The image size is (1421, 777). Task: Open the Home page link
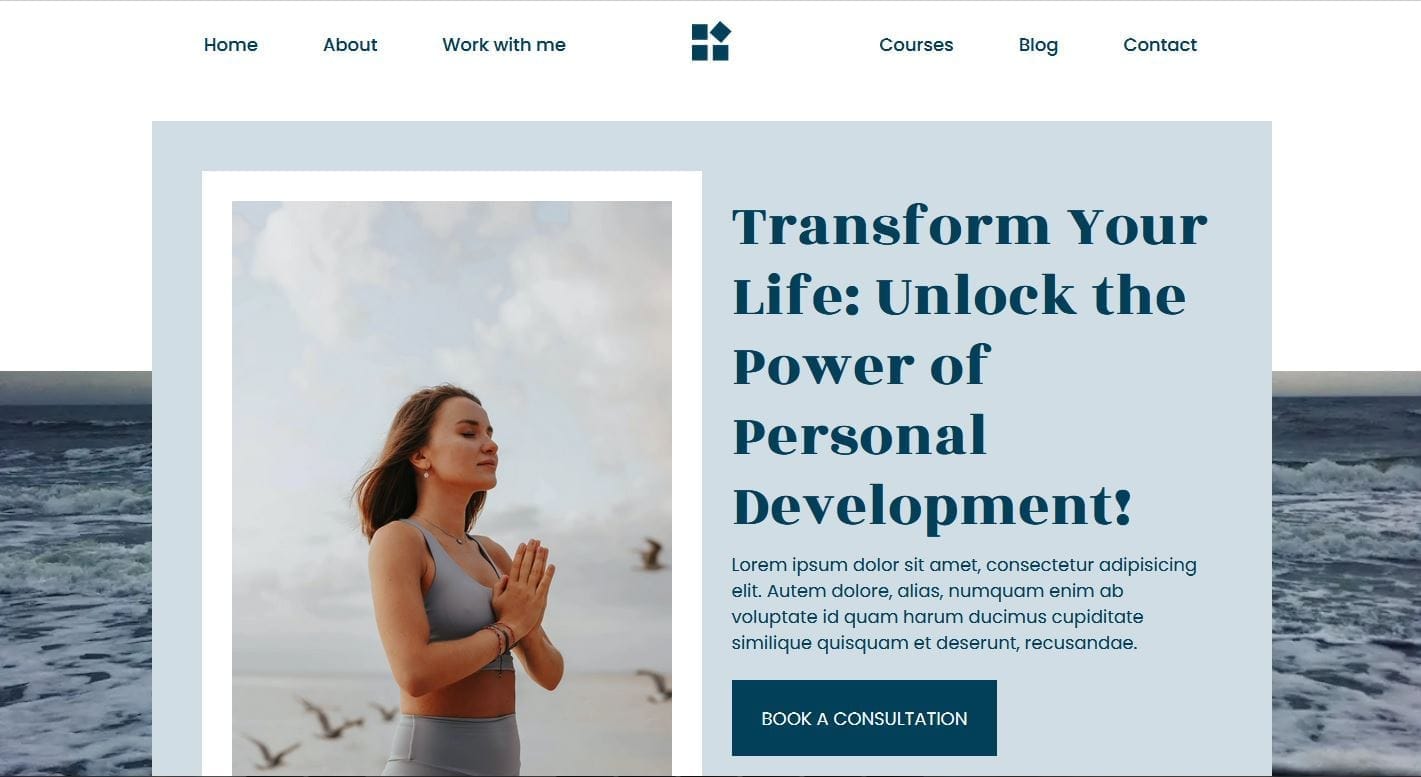231,45
